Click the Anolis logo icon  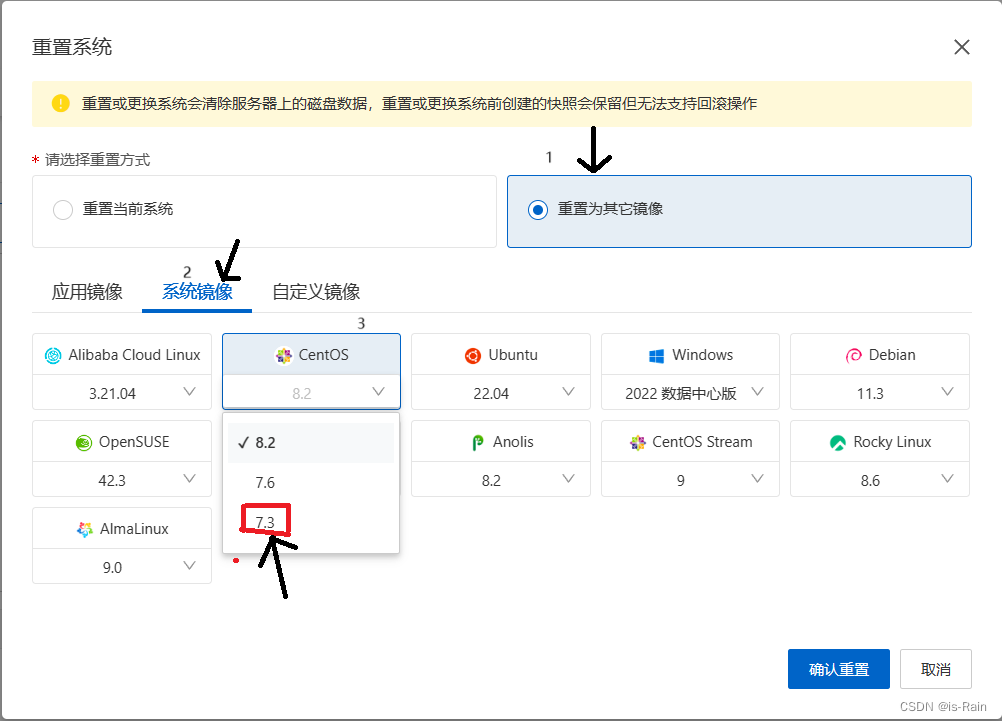[477, 442]
